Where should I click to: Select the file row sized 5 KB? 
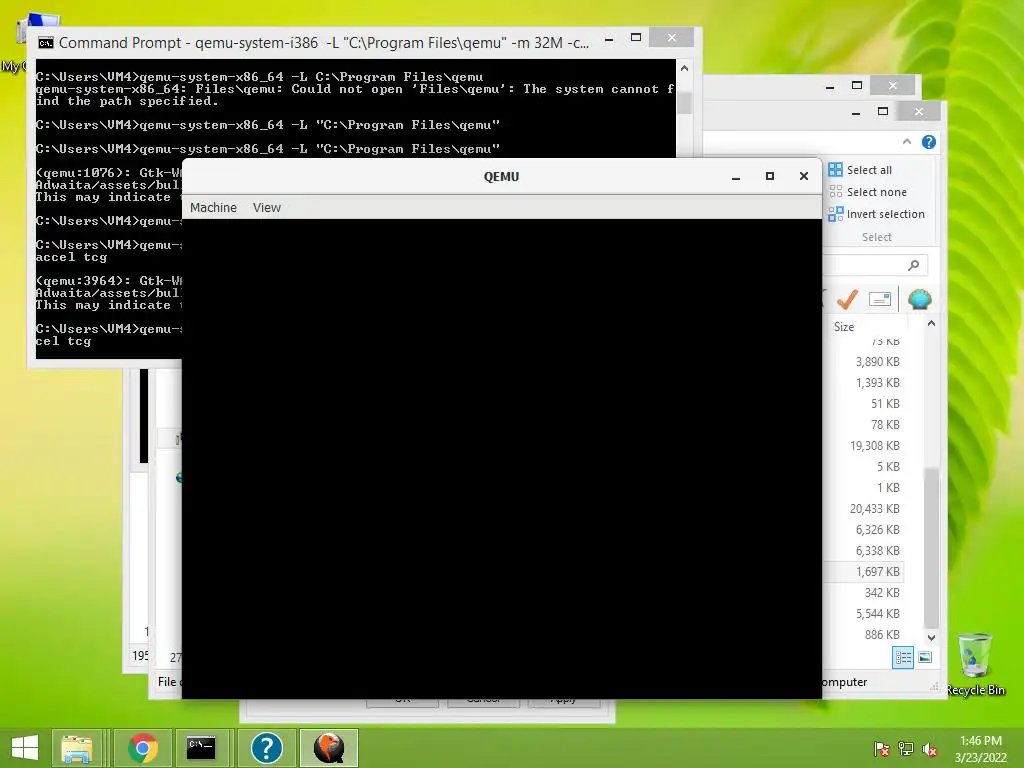tap(864, 466)
